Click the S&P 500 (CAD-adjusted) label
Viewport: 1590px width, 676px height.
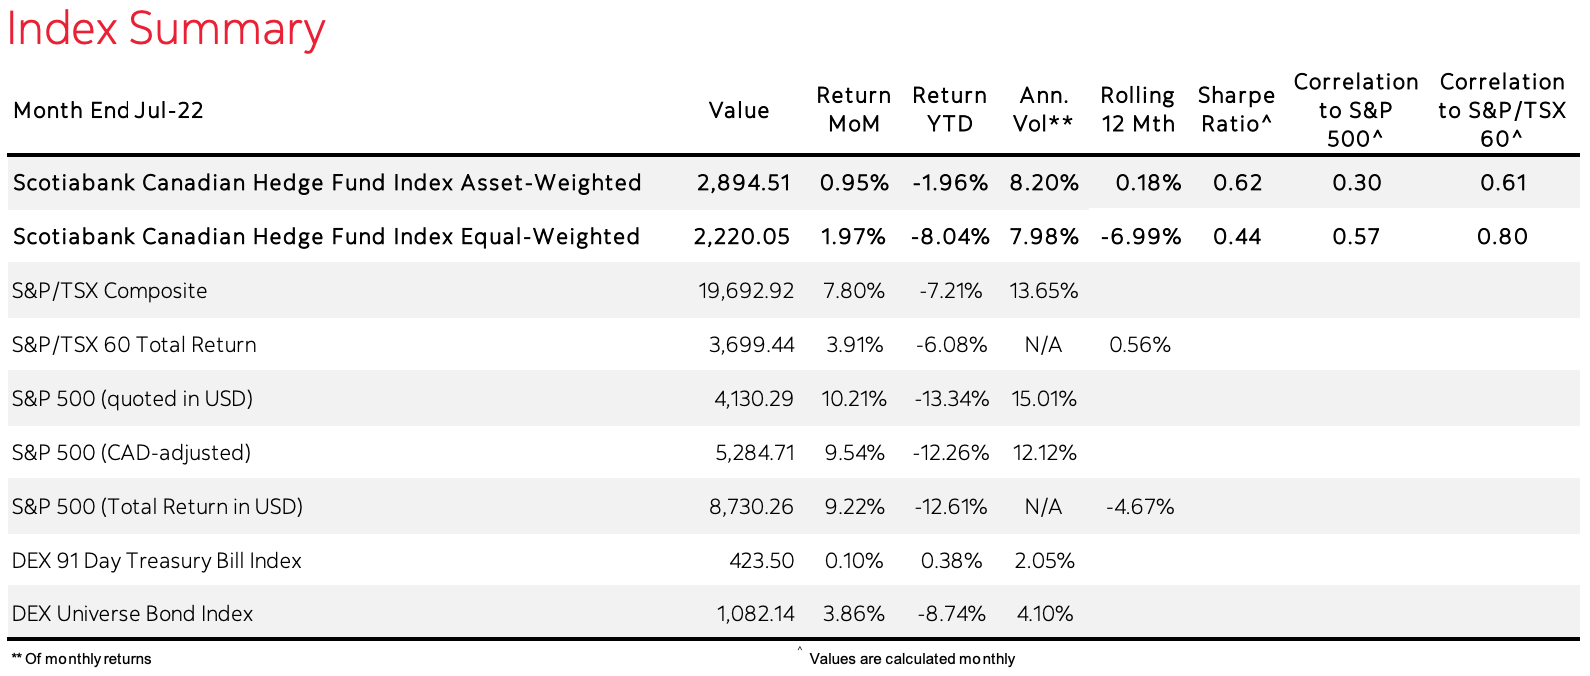[x=131, y=453]
